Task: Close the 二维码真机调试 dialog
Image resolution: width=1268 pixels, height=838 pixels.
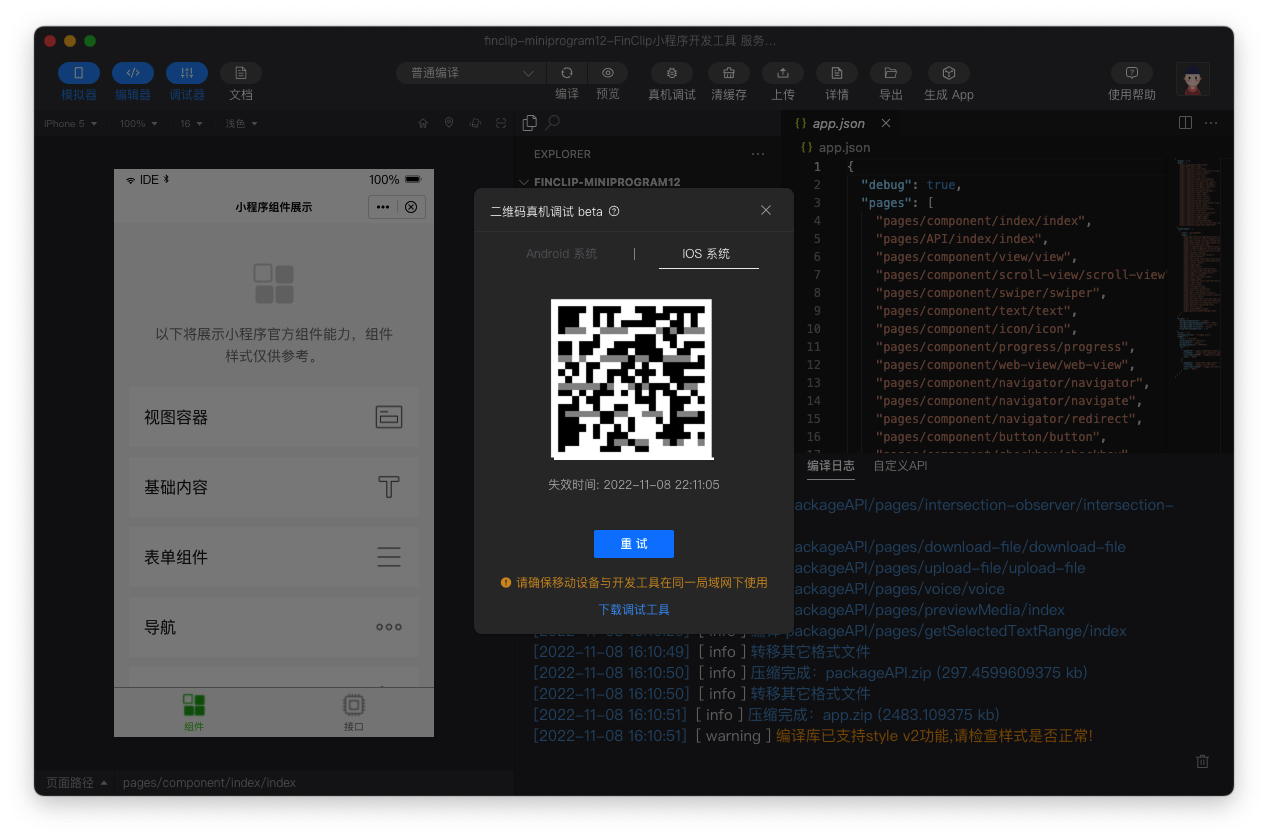Action: [x=766, y=211]
